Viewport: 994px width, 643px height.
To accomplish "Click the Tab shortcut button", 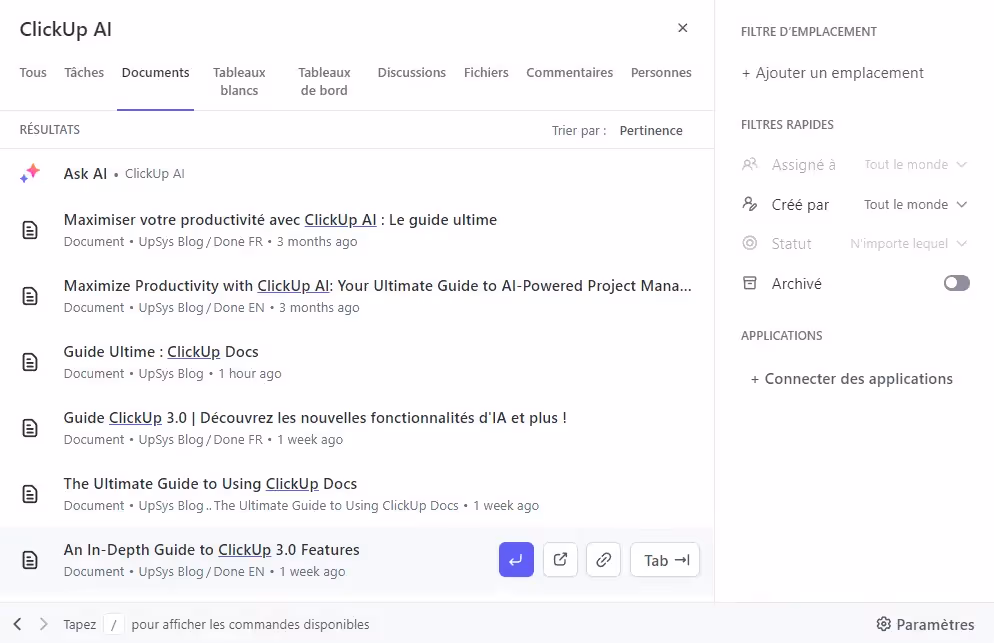I will (665, 560).
